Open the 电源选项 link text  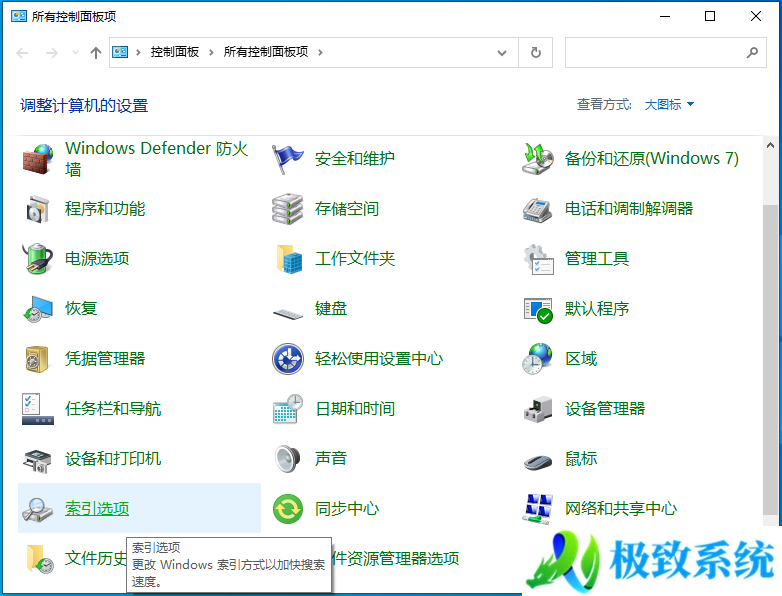click(97, 258)
